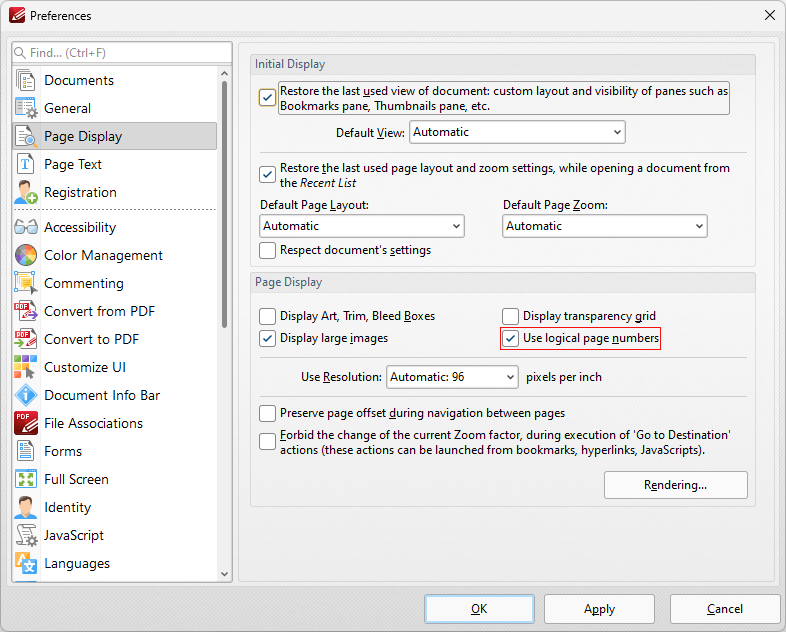Click the Accessibility glasses icon
Viewport: 786px width, 632px height.
26,228
